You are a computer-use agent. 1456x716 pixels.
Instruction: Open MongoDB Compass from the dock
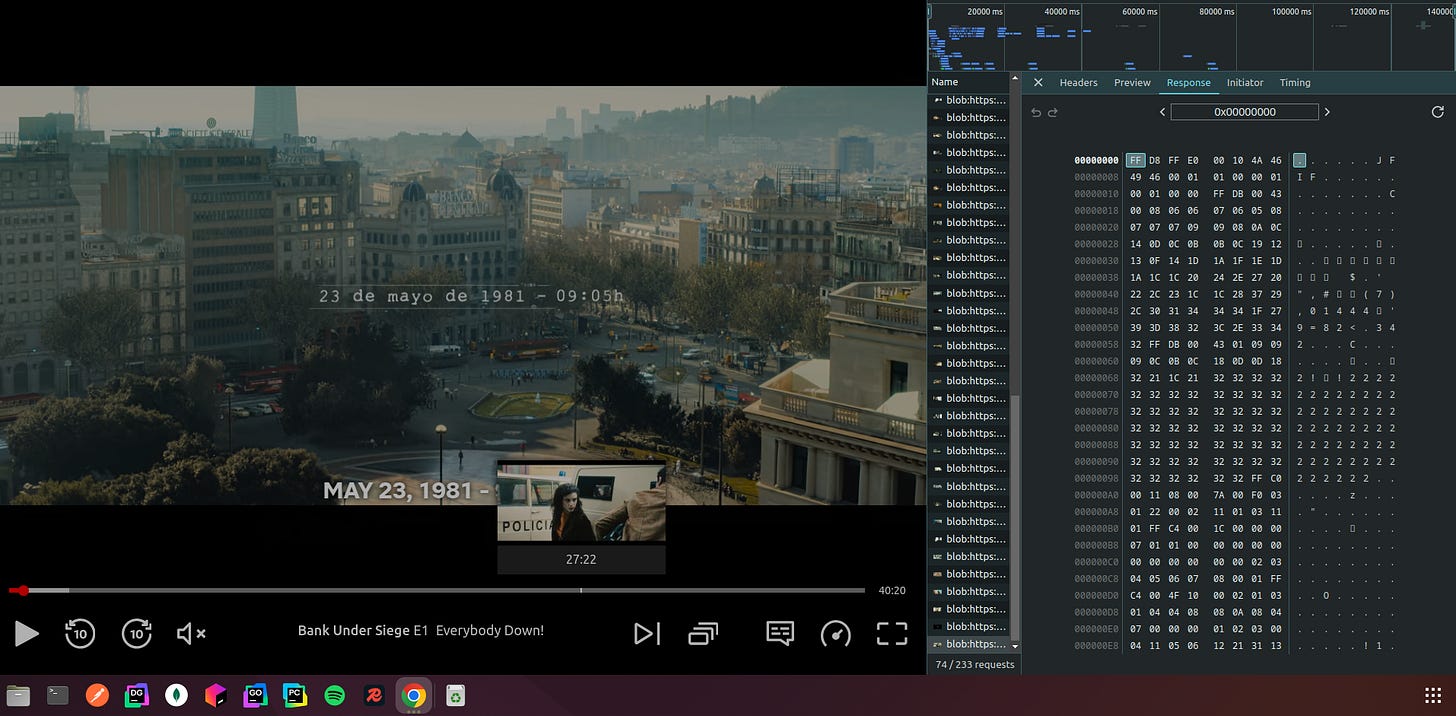pyautogui.click(x=176, y=695)
